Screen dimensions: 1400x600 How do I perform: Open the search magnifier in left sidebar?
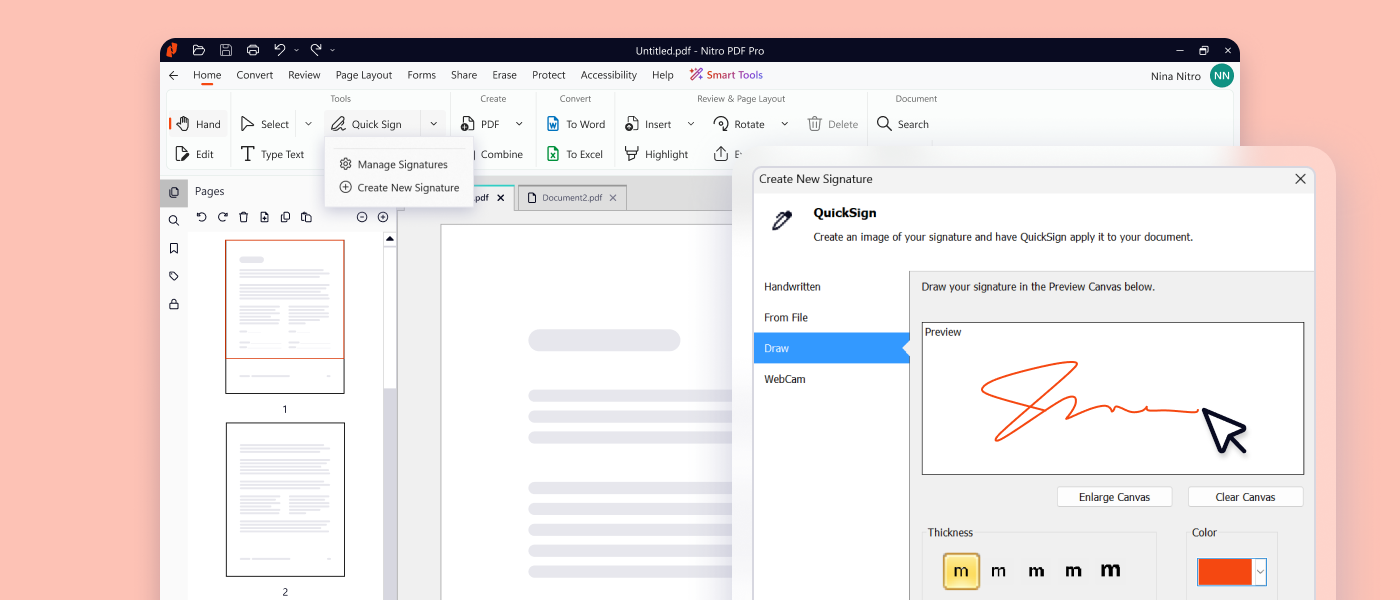pos(174,220)
